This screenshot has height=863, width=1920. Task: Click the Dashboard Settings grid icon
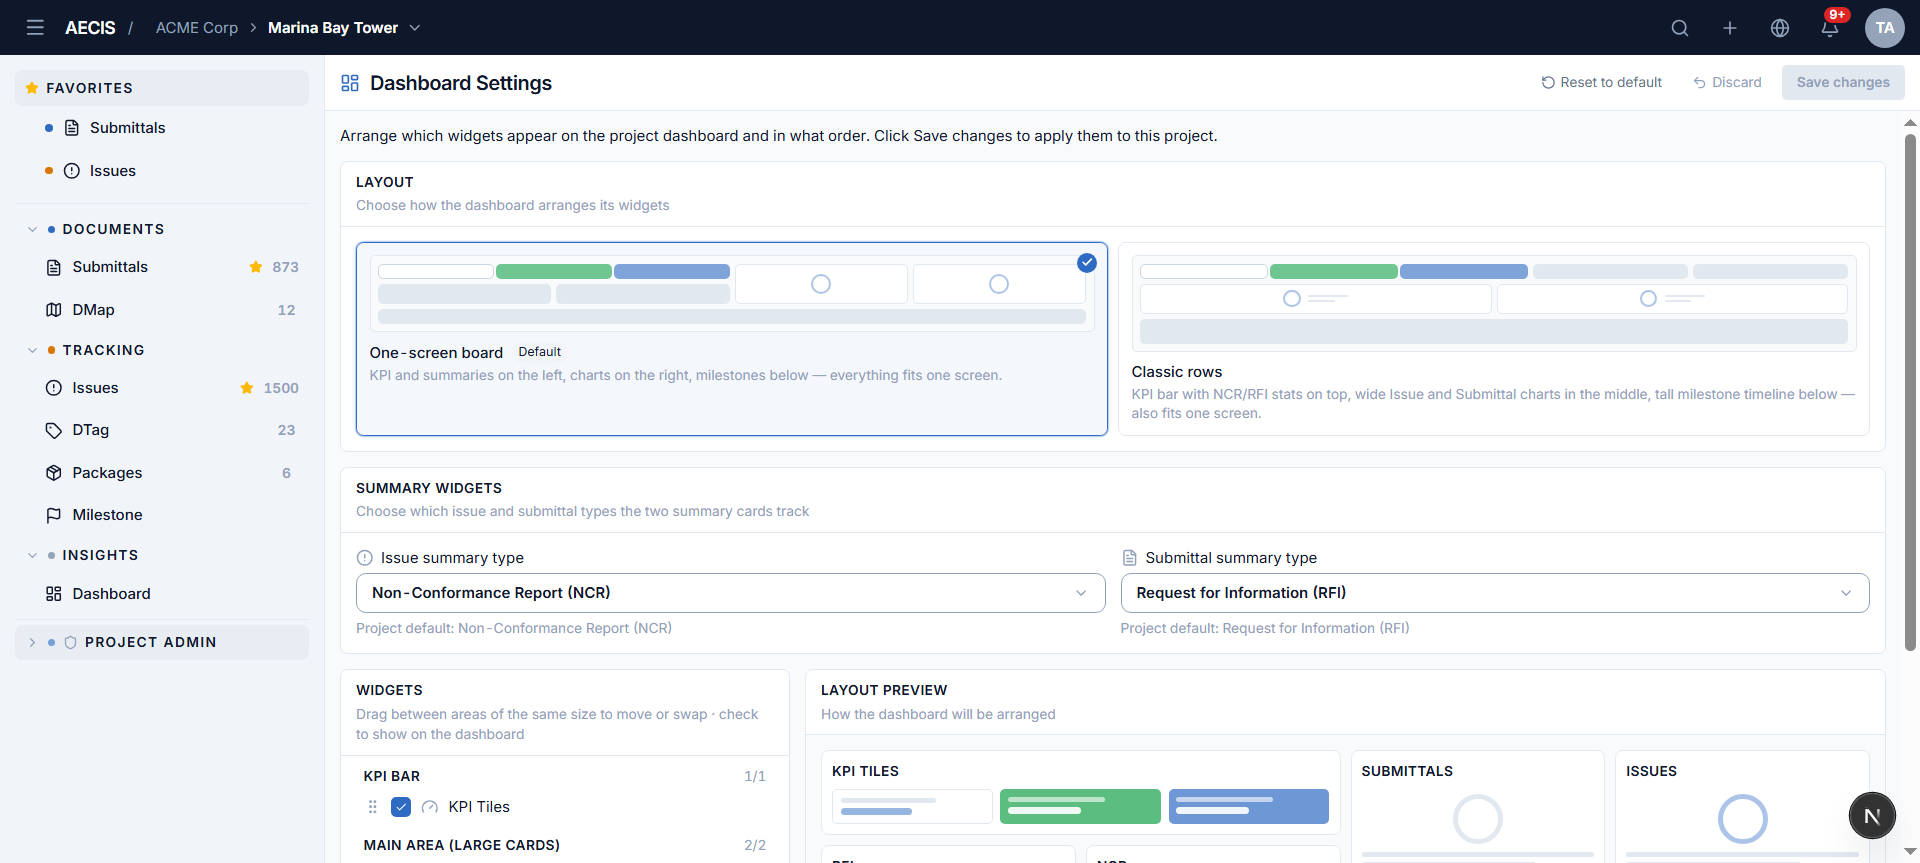pyautogui.click(x=350, y=83)
